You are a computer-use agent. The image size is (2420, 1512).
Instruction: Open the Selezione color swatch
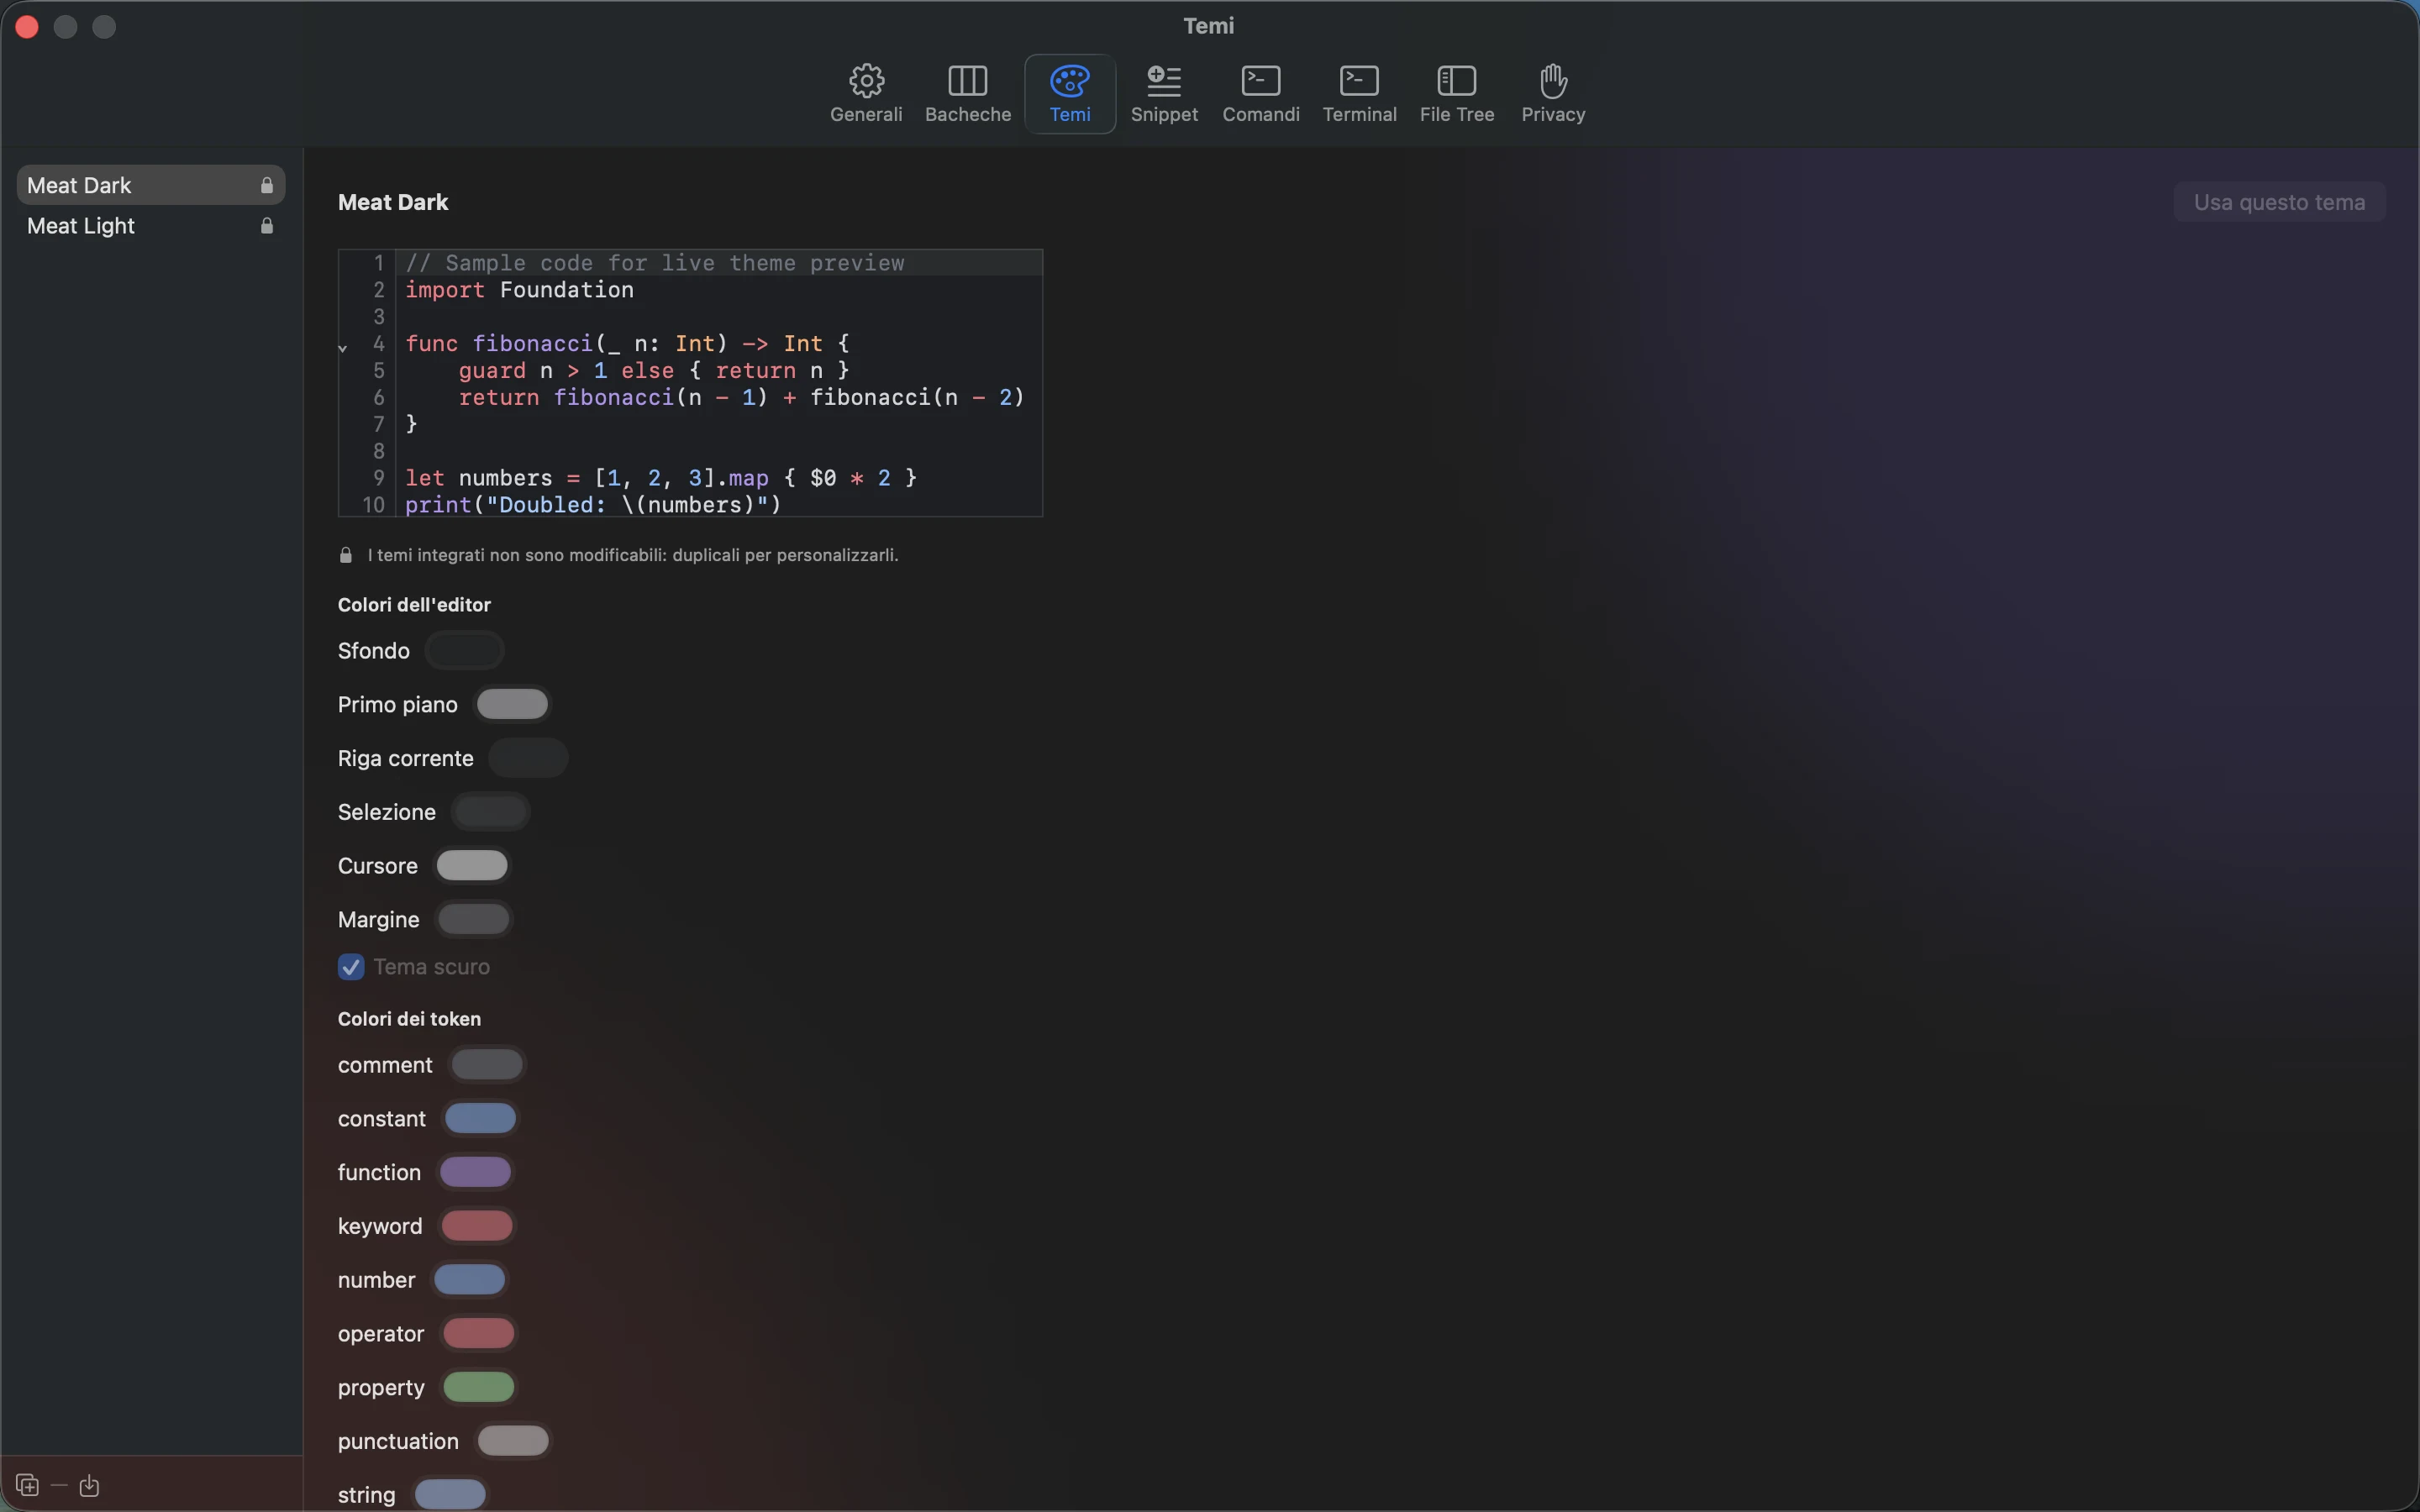(491, 812)
